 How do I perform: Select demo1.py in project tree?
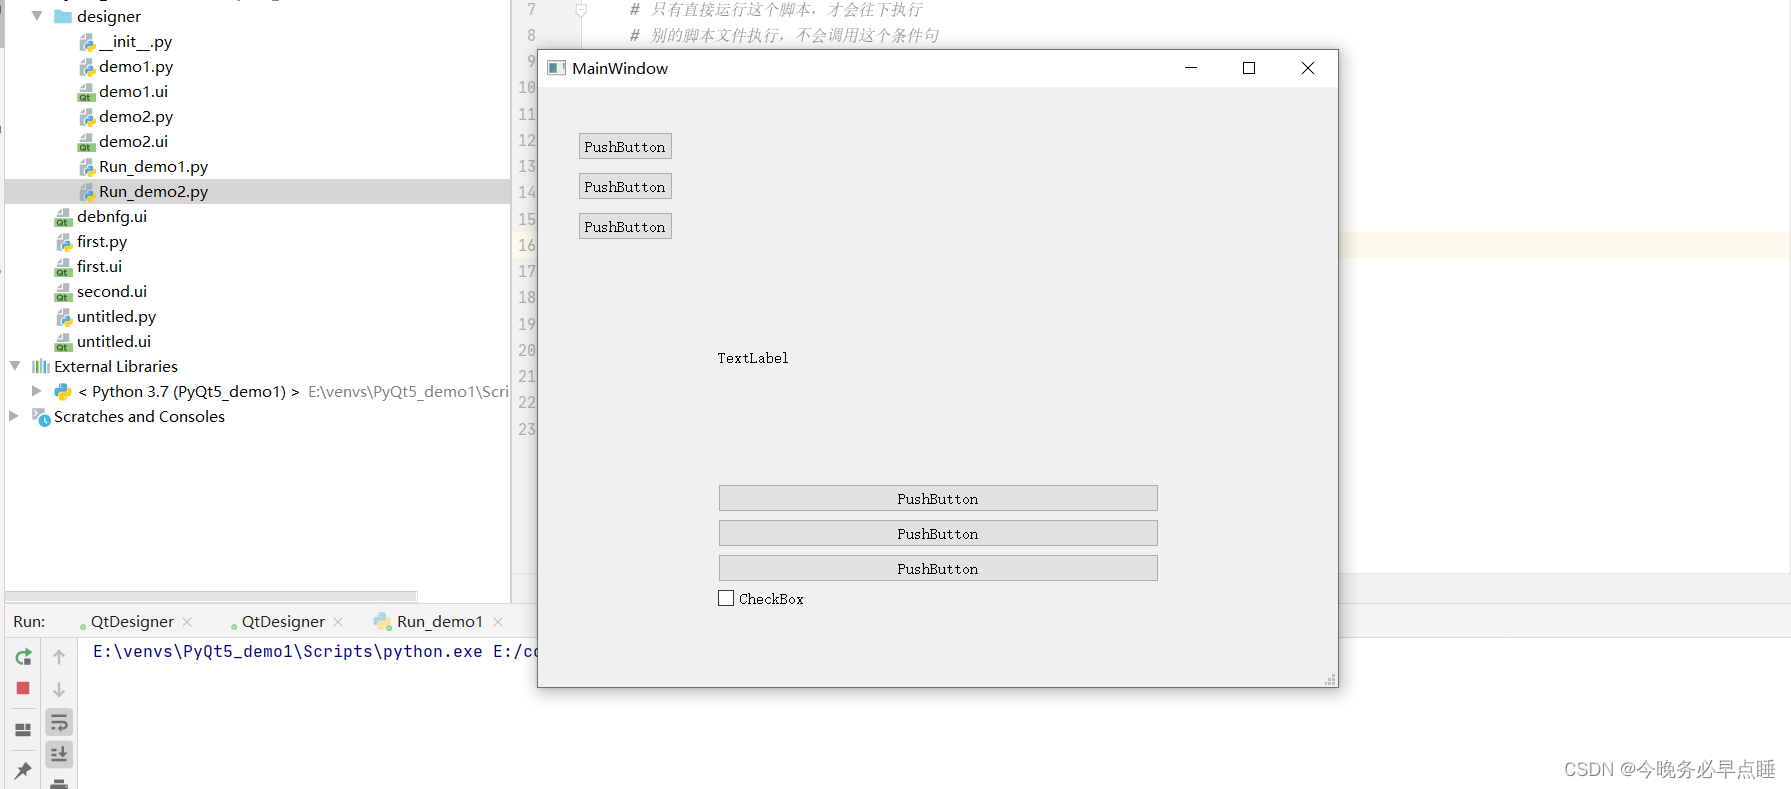136,67
